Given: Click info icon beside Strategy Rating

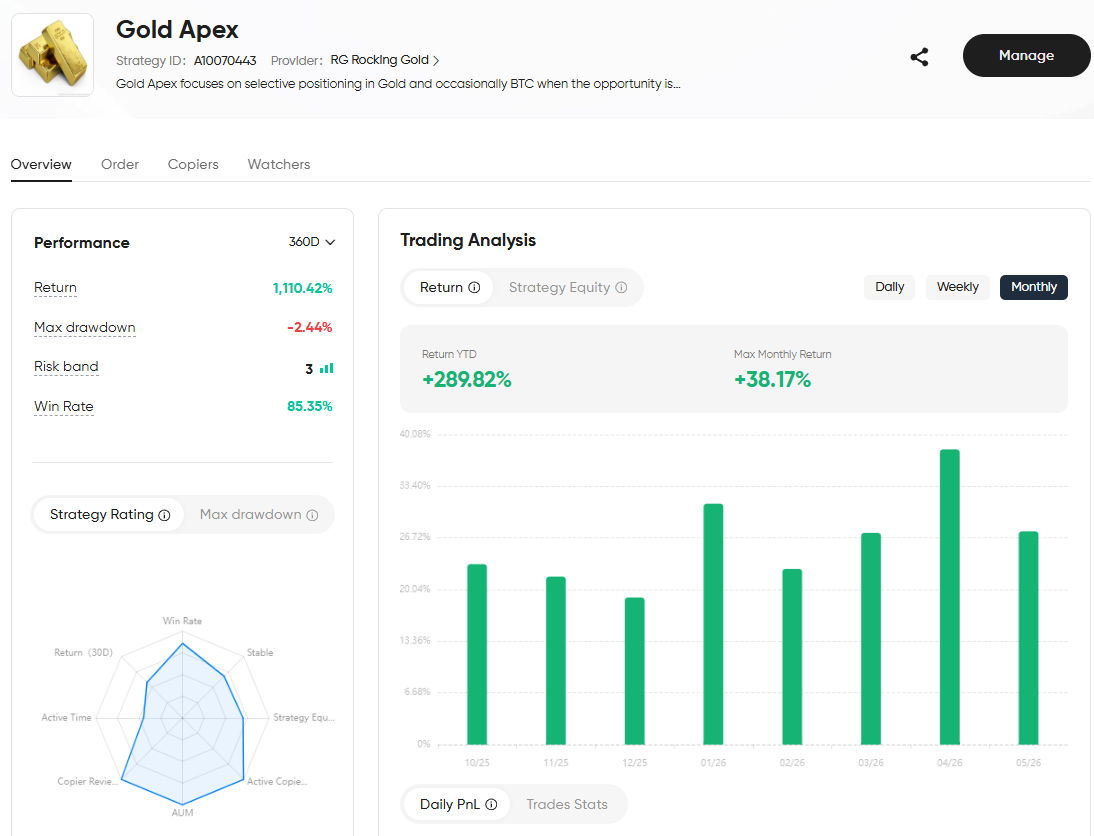Looking at the screenshot, I should (165, 515).
